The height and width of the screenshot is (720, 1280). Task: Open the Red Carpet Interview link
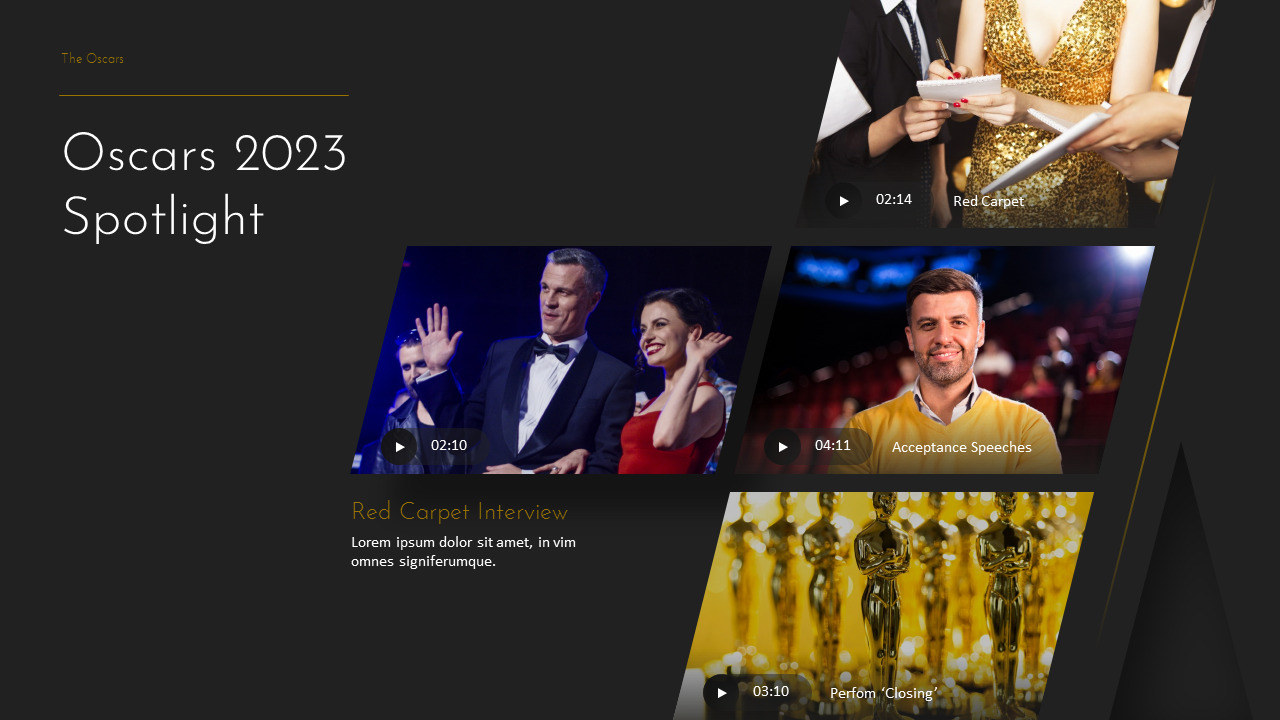tap(459, 512)
